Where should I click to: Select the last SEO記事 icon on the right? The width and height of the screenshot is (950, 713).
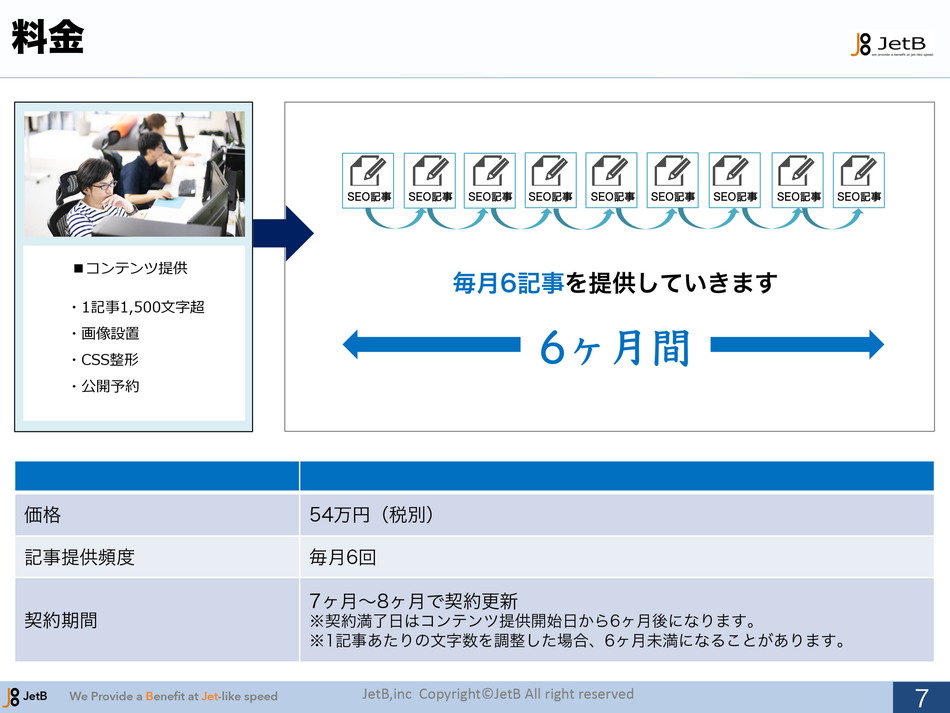click(x=858, y=180)
